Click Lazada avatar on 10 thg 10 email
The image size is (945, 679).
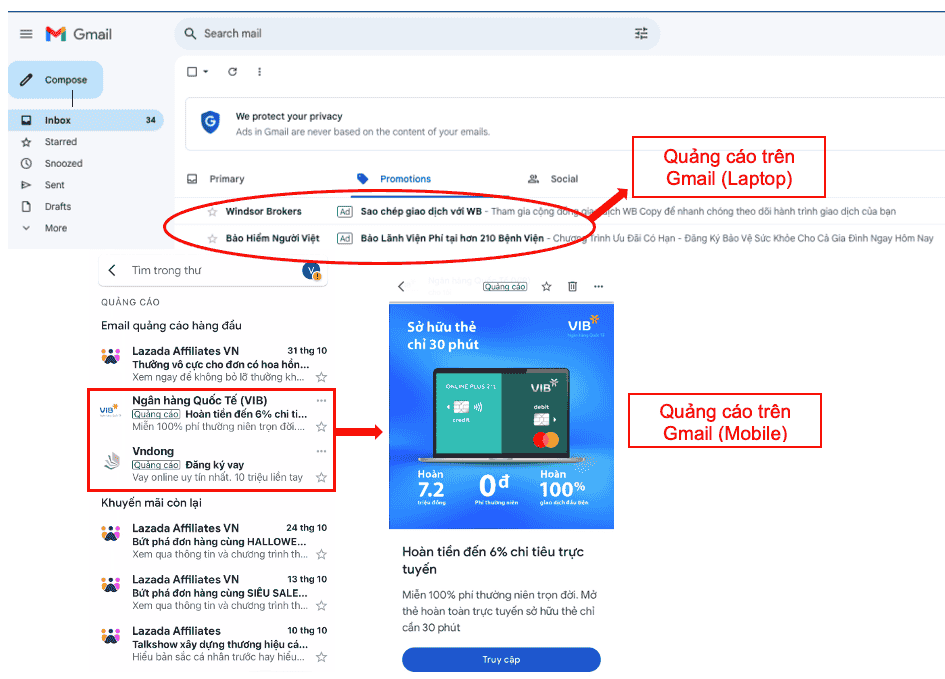tap(111, 636)
